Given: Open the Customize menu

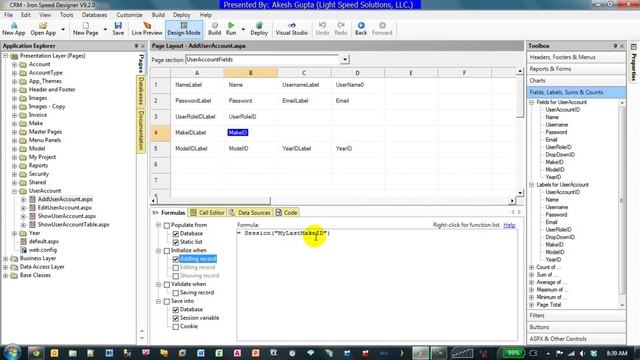Looking at the screenshot, I should click(129, 15).
